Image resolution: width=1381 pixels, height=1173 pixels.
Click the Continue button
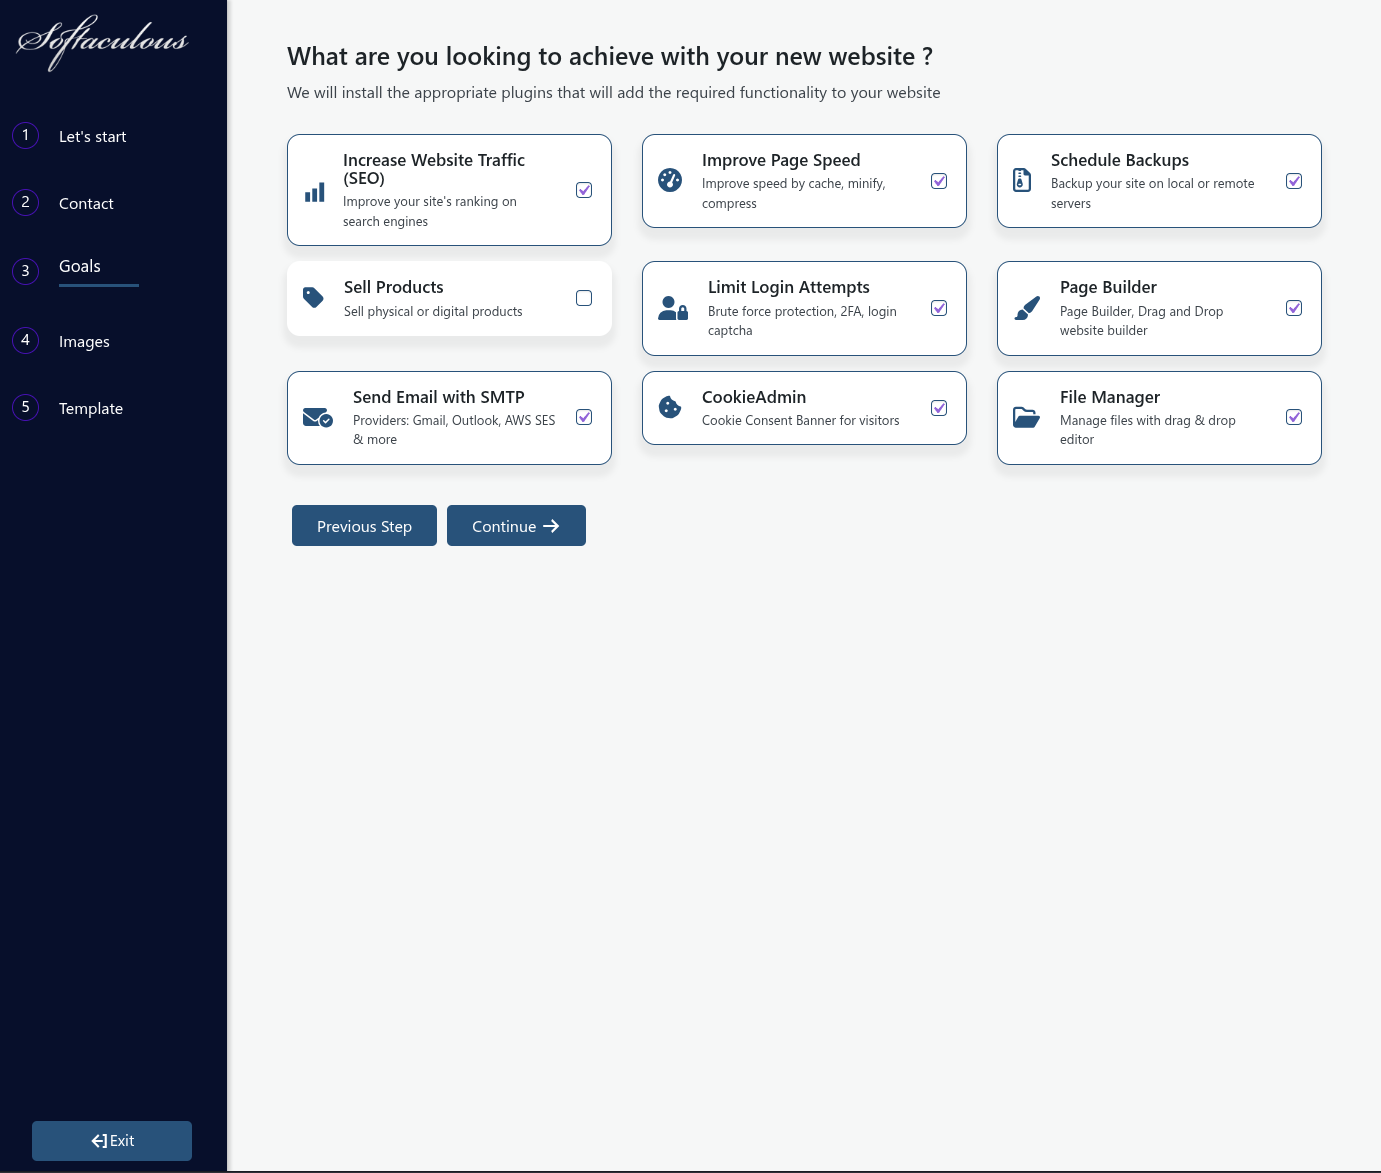tap(516, 525)
